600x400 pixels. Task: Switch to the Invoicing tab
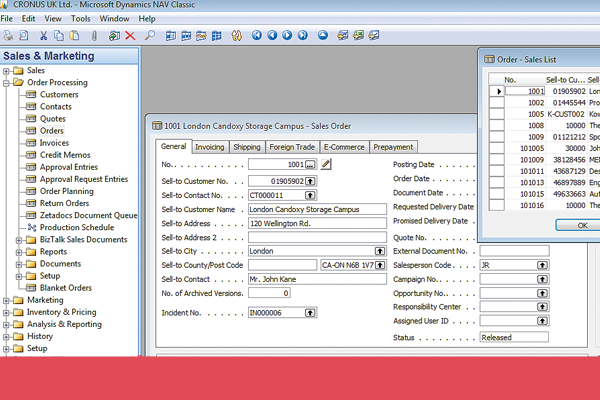(210, 147)
